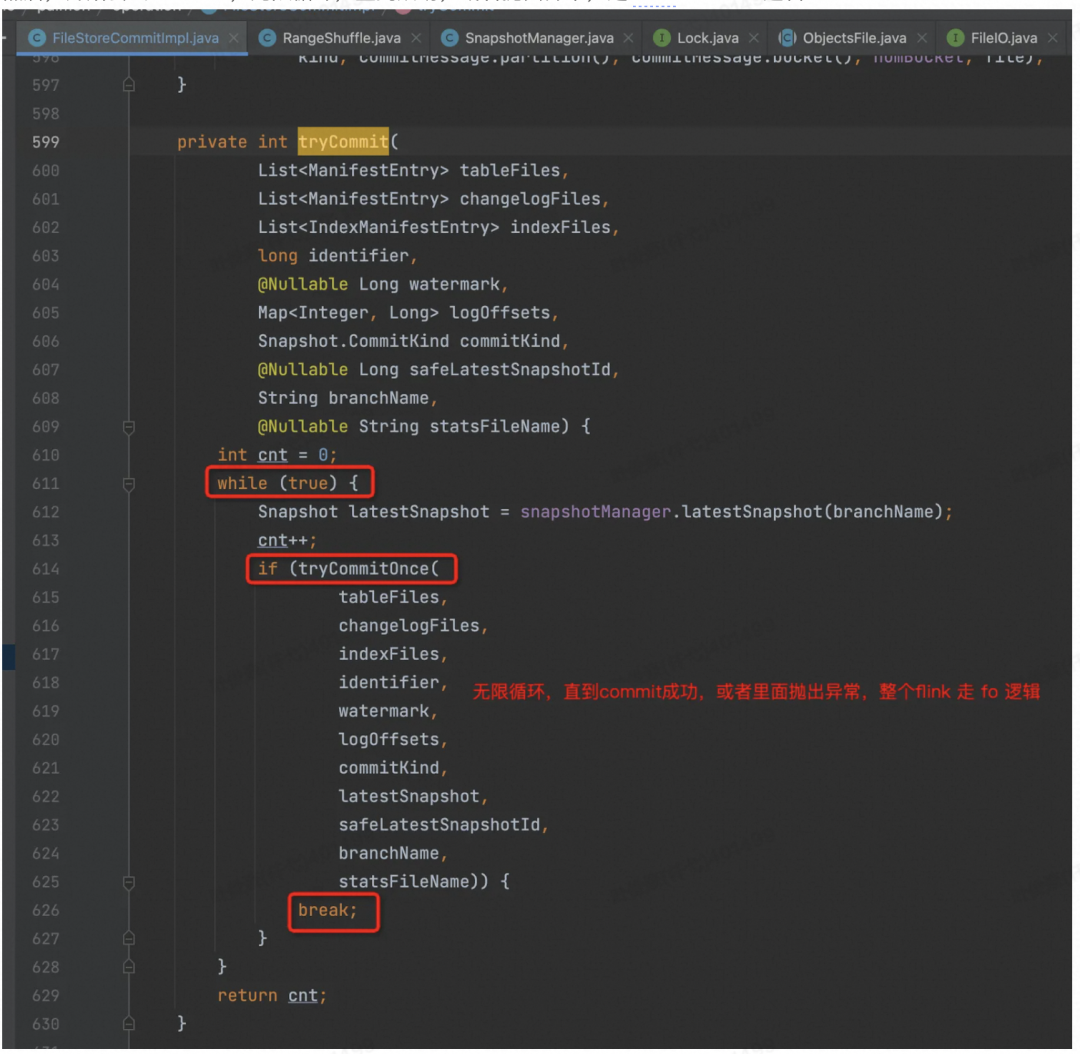1080x1054 pixels.
Task: Click line number 599 in the gutter
Action: tap(45, 142)
